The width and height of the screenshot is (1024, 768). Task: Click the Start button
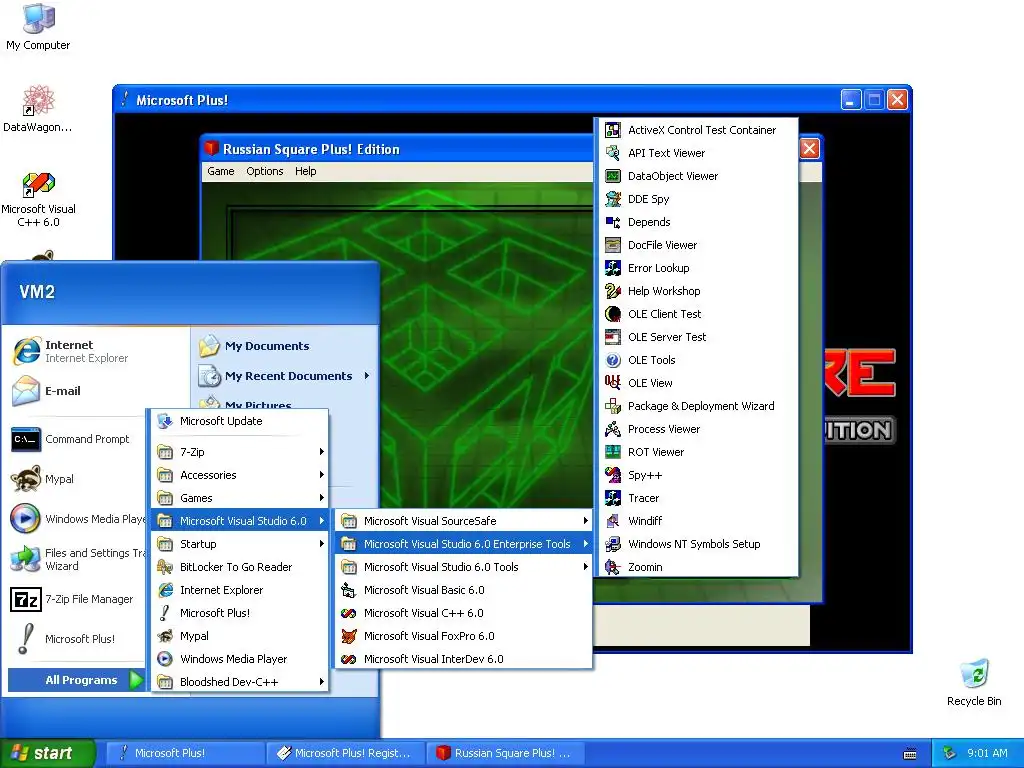pyautogui.click(x=47, y=753)
